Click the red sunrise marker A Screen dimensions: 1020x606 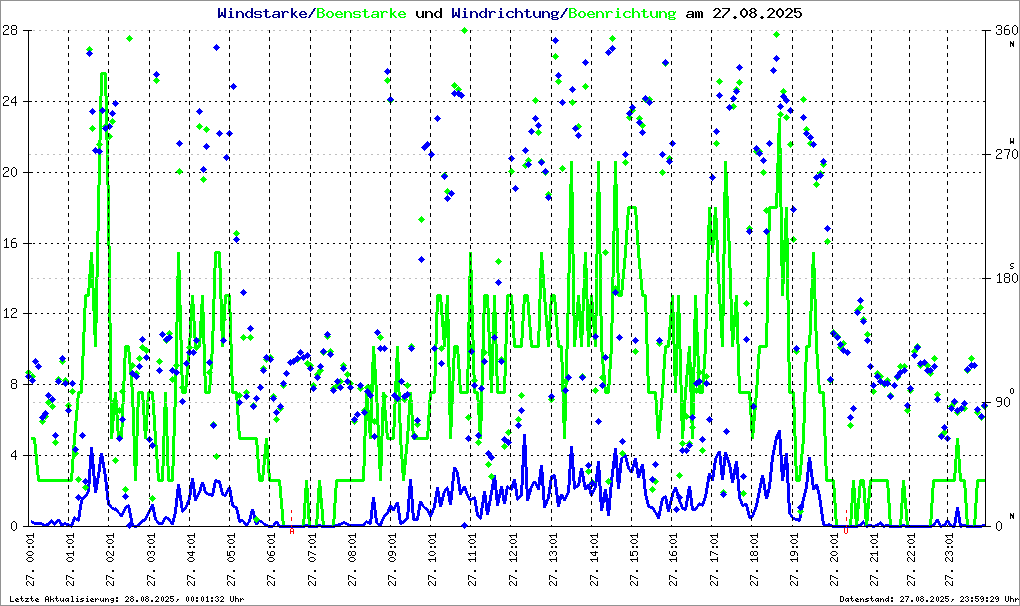click(x=292, y=531)
